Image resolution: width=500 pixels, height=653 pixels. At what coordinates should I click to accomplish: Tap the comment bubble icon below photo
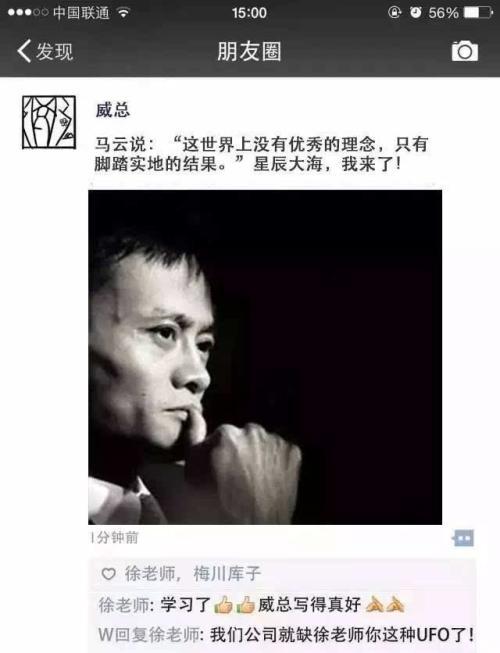click(x=463, y=538)
